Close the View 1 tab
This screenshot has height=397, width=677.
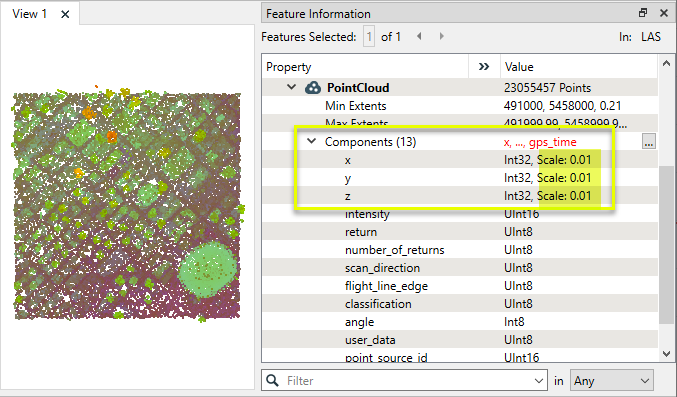tap(65, 14)
